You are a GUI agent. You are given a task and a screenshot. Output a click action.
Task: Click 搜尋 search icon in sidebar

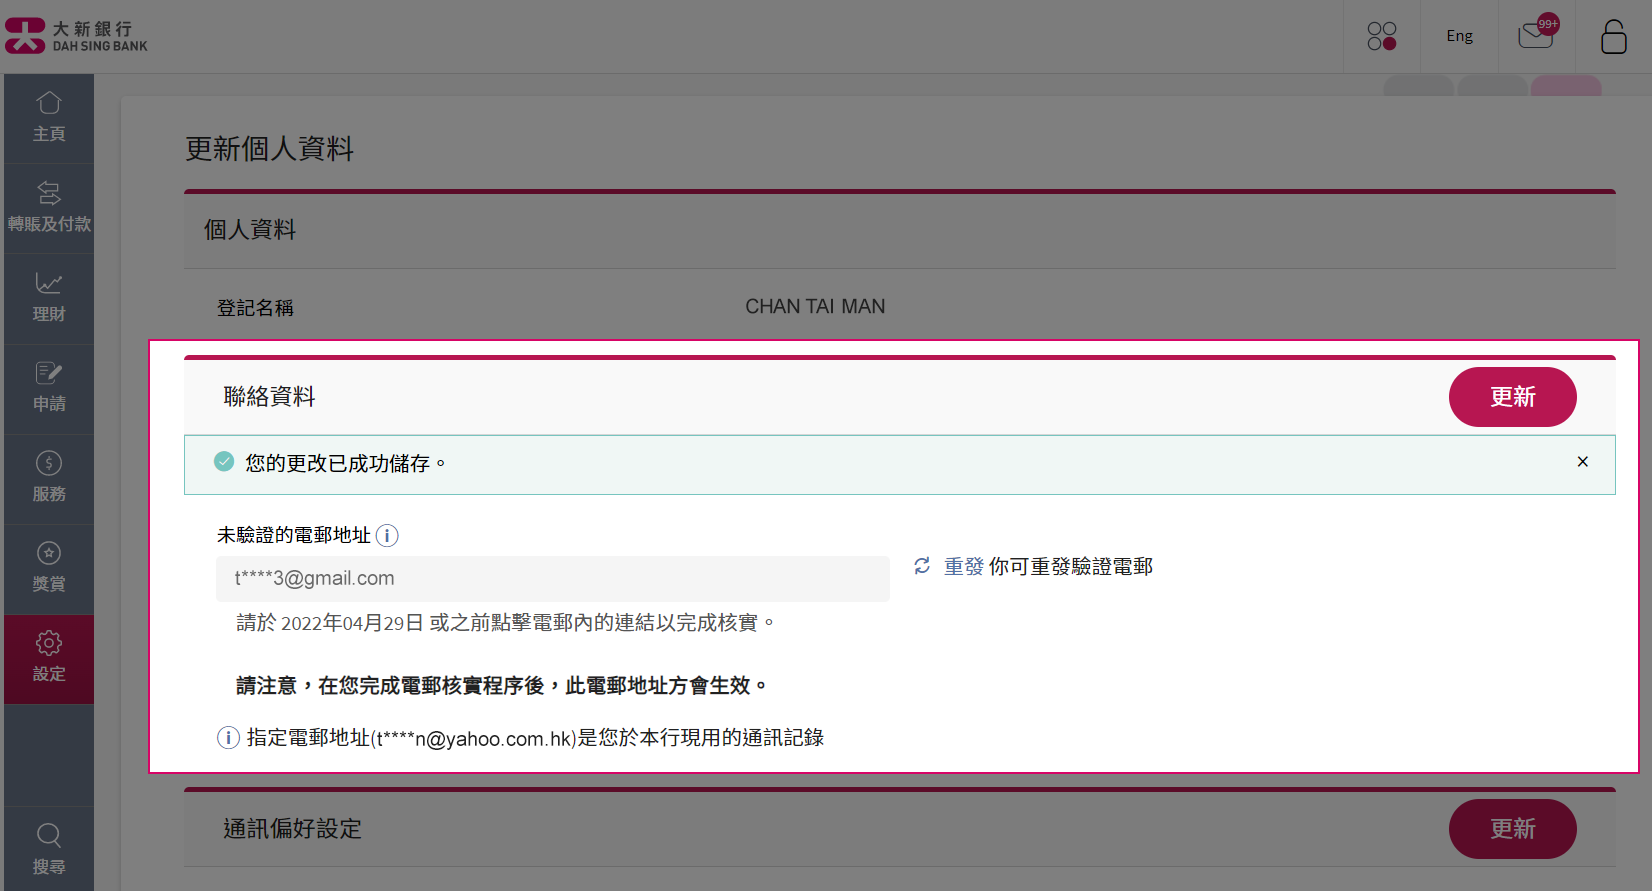click(x=49, y=849)
